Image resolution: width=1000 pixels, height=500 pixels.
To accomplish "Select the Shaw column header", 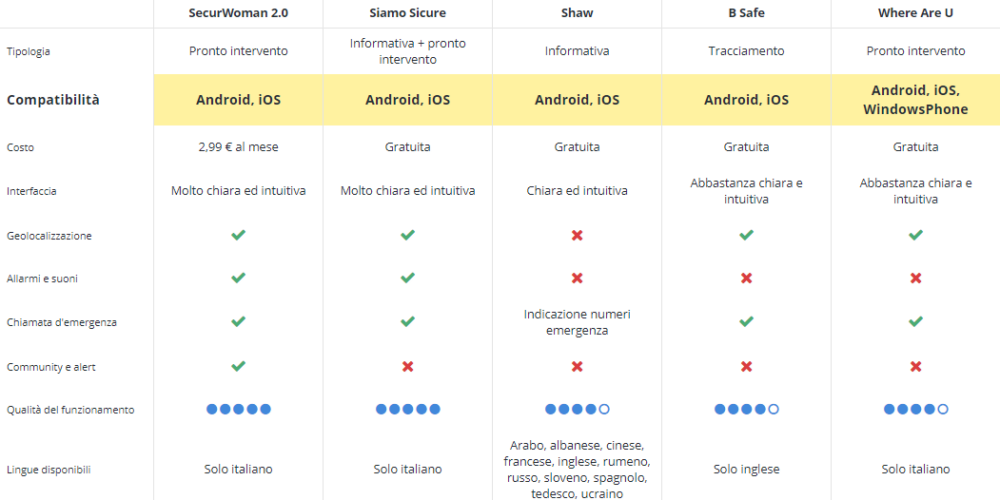I will (577, 13).
